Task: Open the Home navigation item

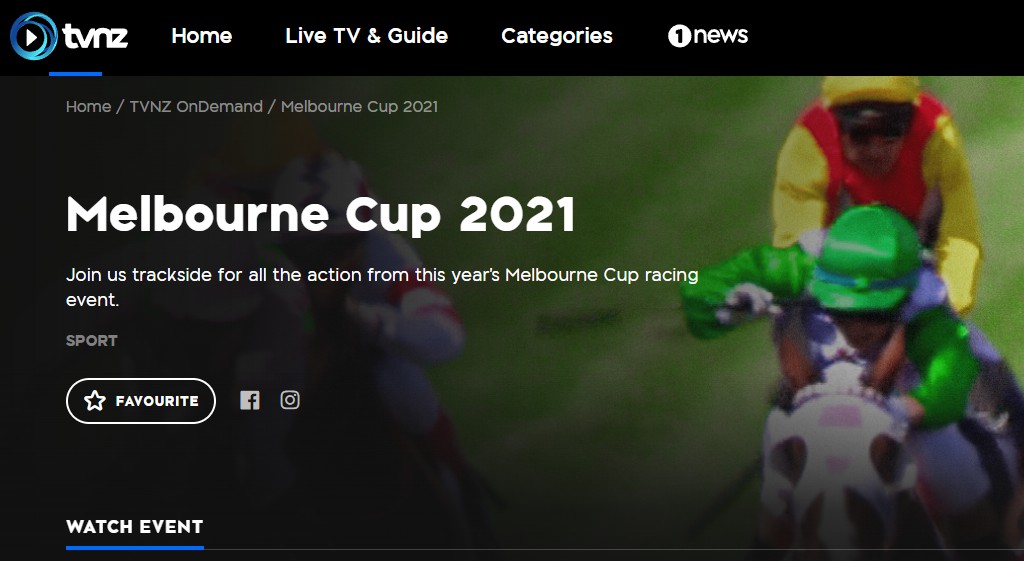Action: click(202, 35)
